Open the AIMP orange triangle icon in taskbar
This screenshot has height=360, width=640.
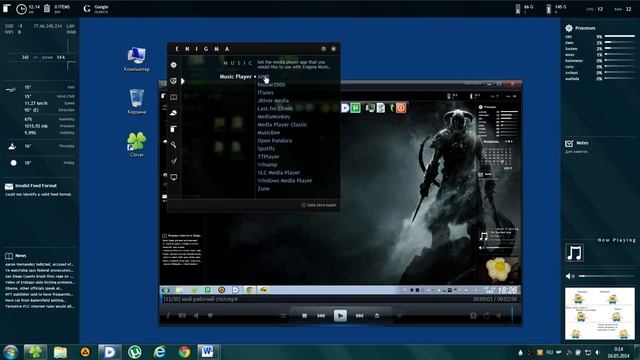click(x=85, y=352)
